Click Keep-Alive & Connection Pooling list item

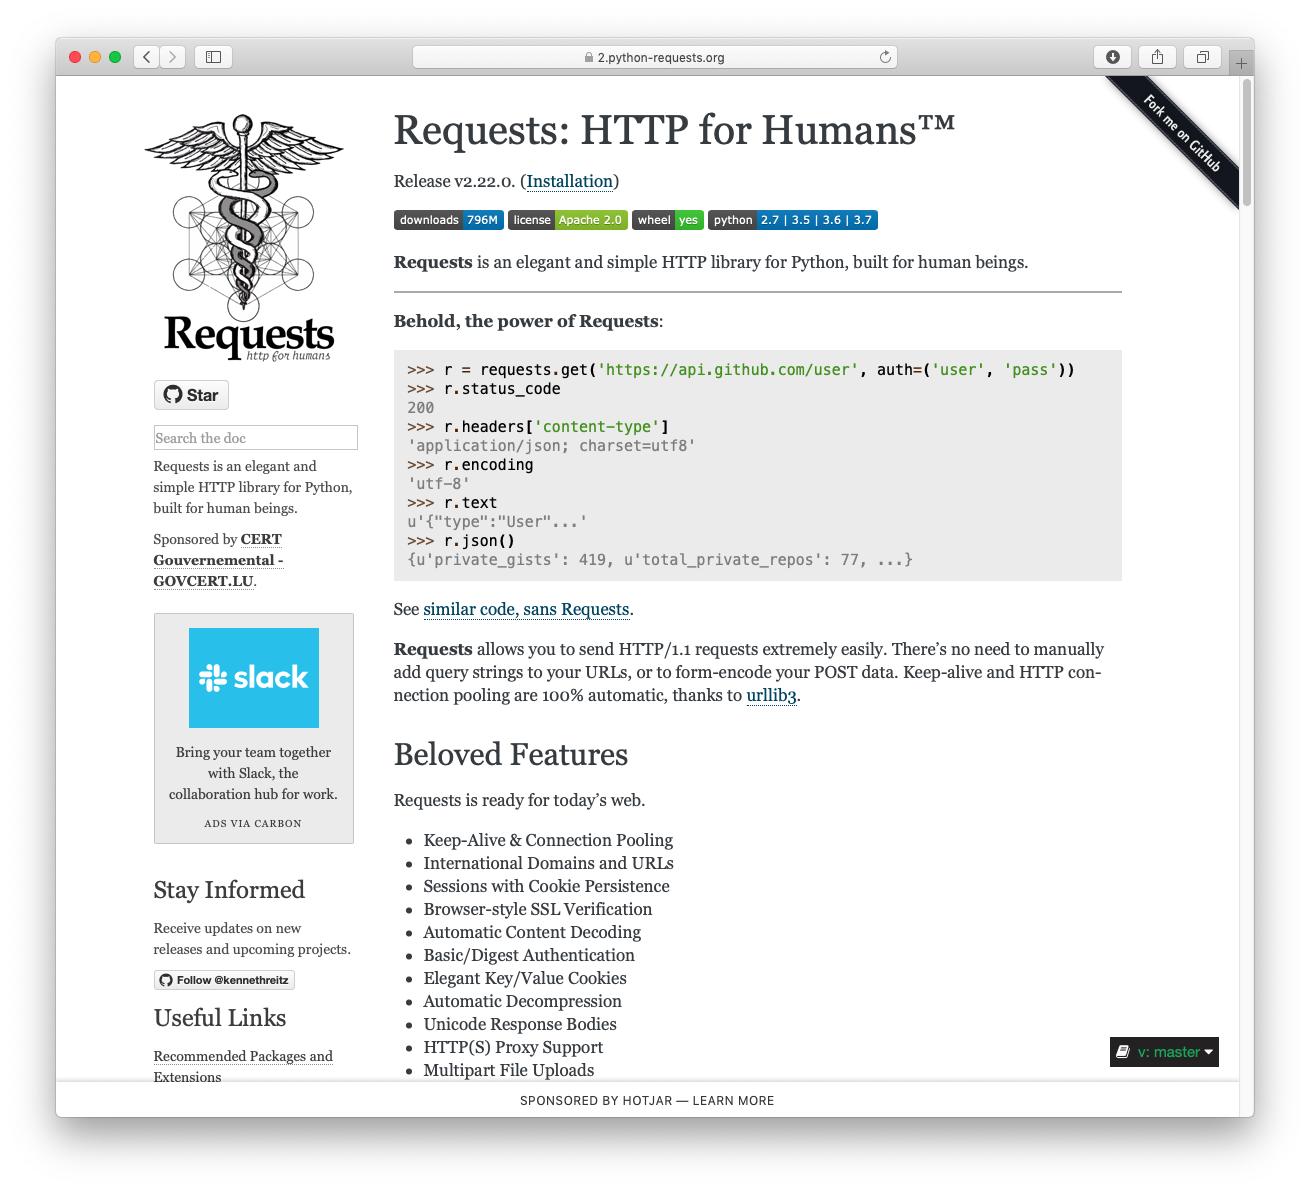click(x=548, y=840)
